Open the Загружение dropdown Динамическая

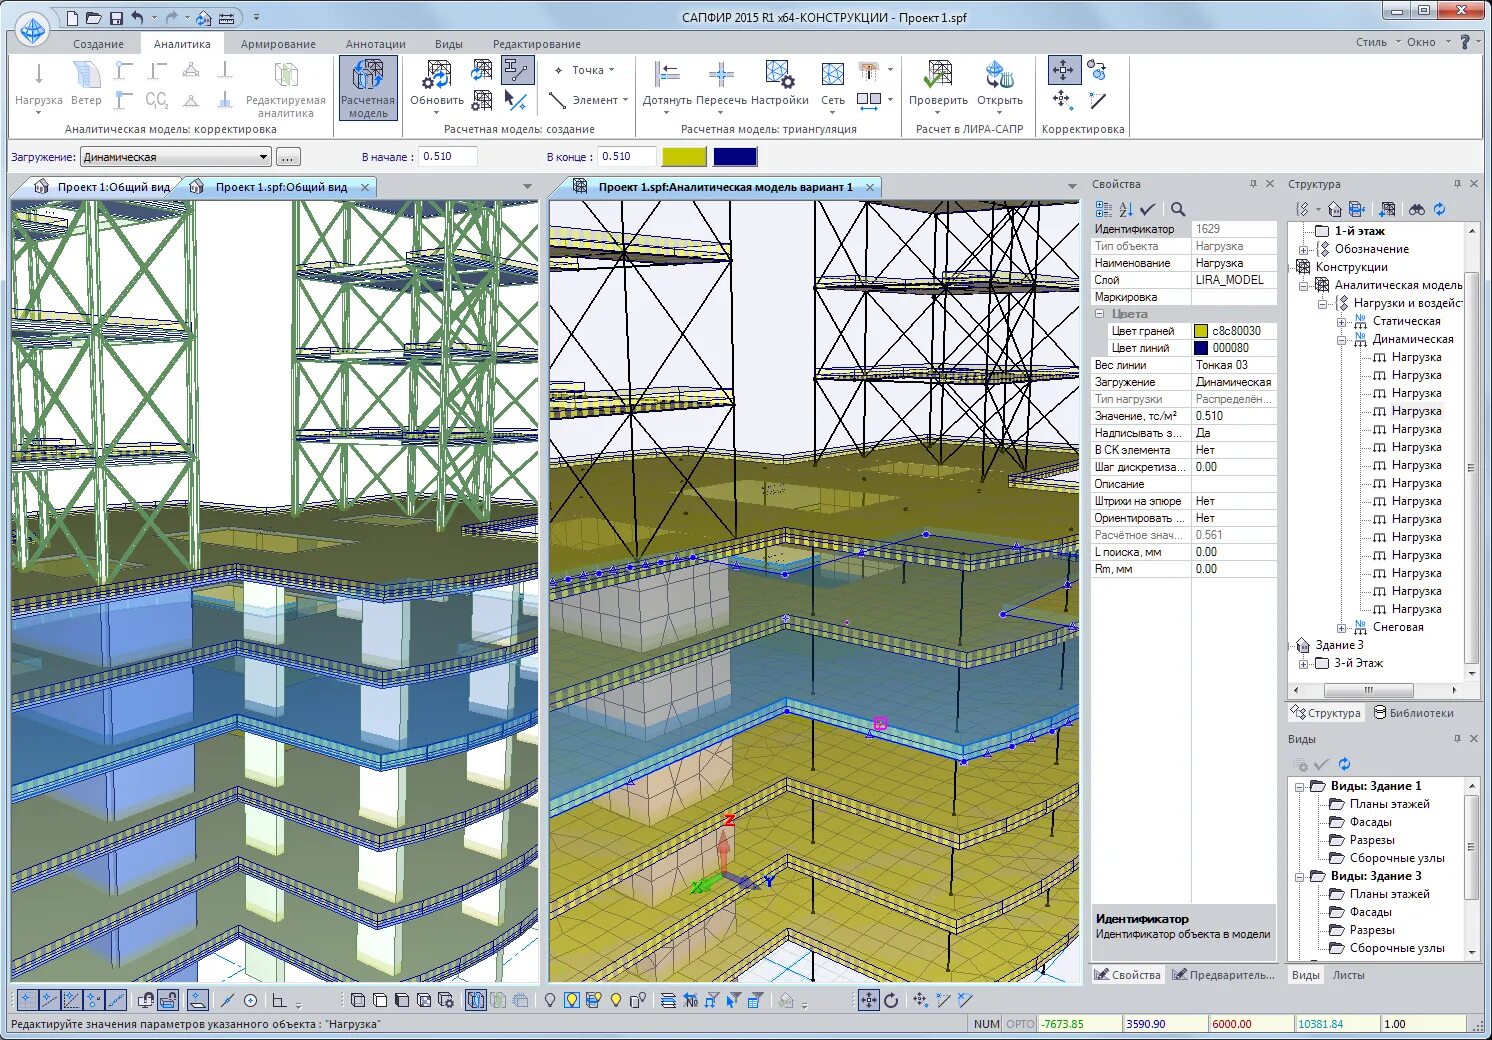pyautogui.click(x=176, y=157)
